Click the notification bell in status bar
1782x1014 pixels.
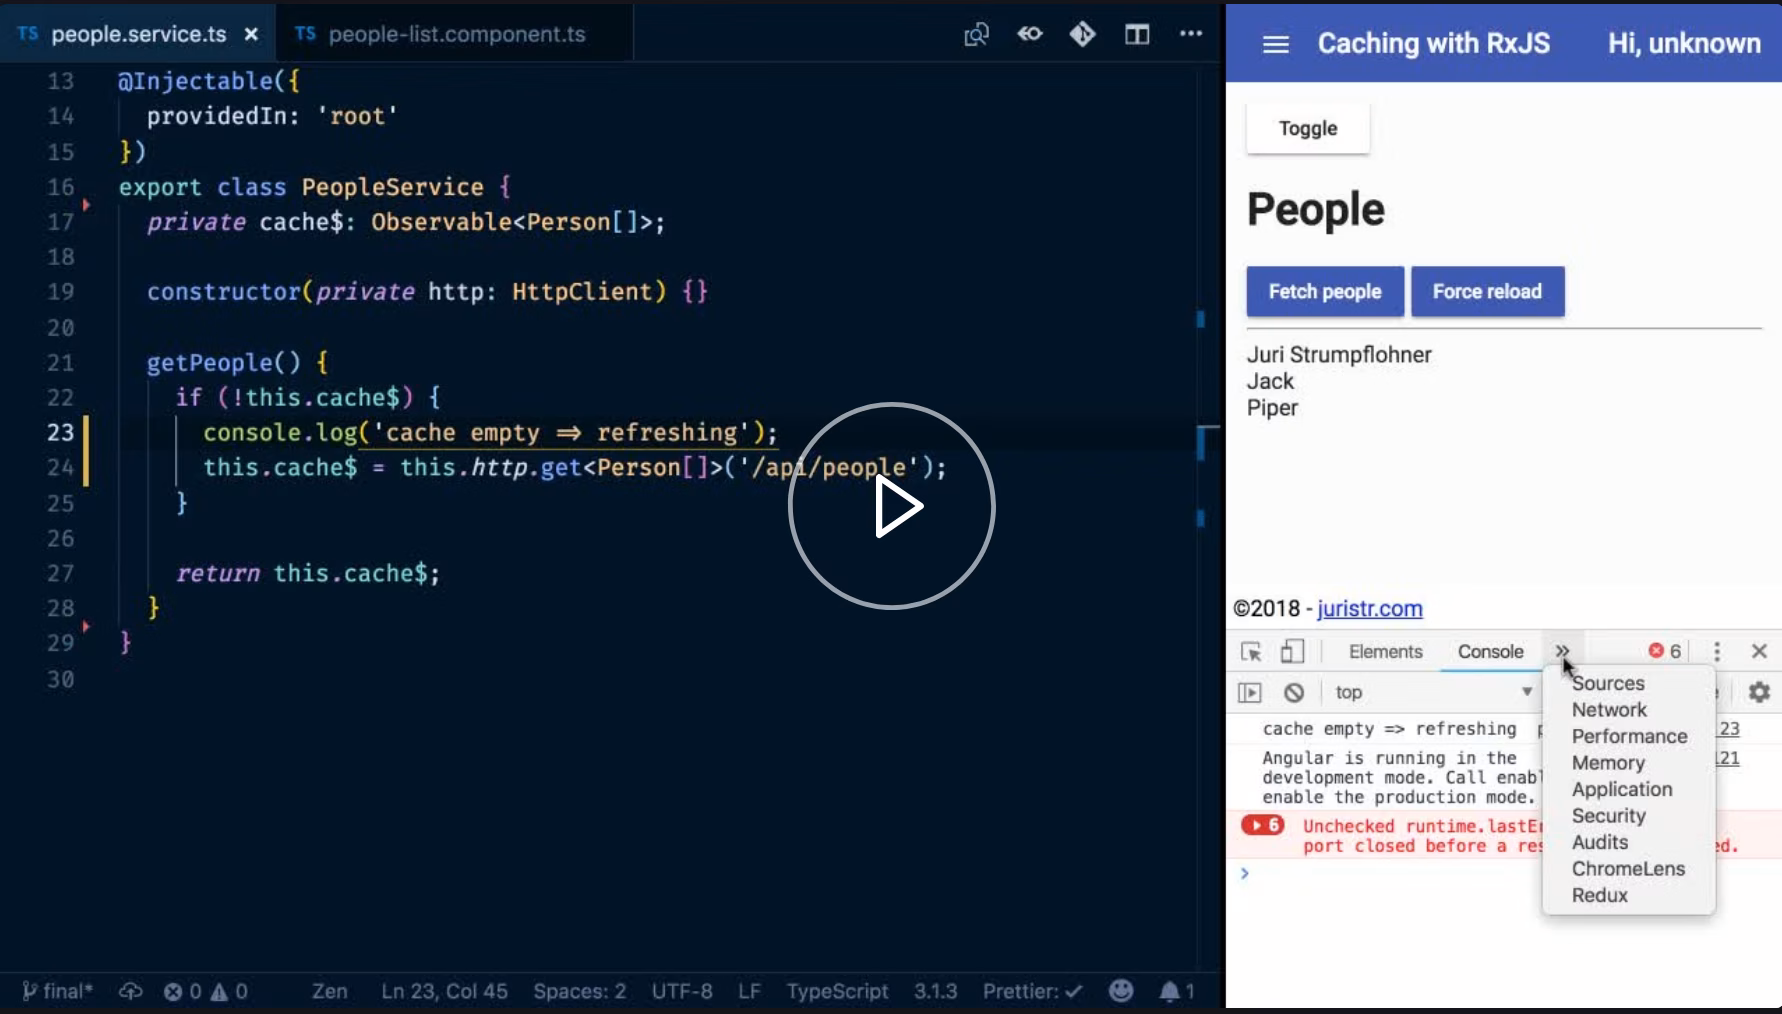[x=1169, y=991]
